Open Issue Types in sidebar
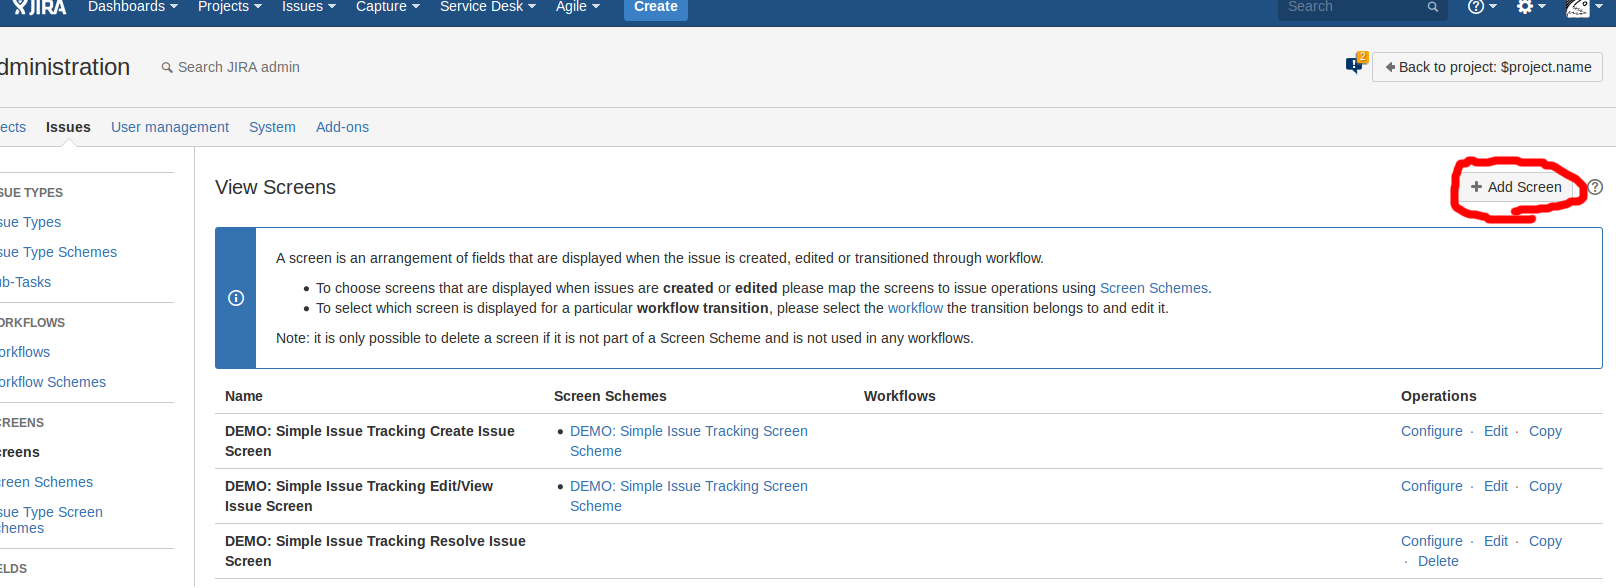This screenshot has height=588, width=1616. 30,222
